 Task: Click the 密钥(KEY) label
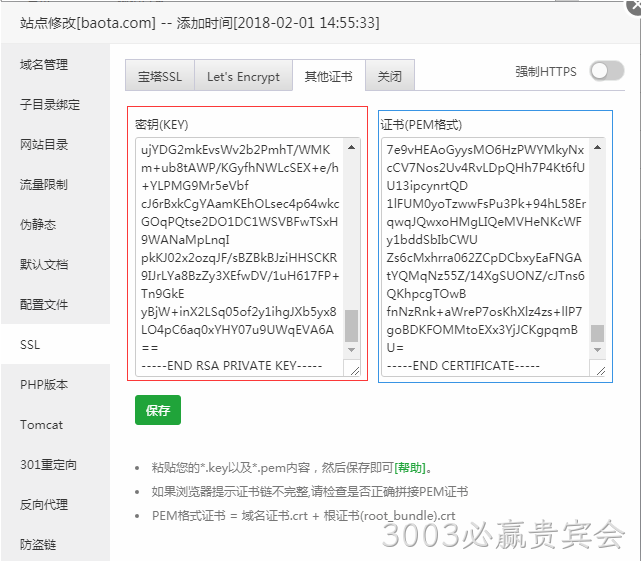coord(162,125)
